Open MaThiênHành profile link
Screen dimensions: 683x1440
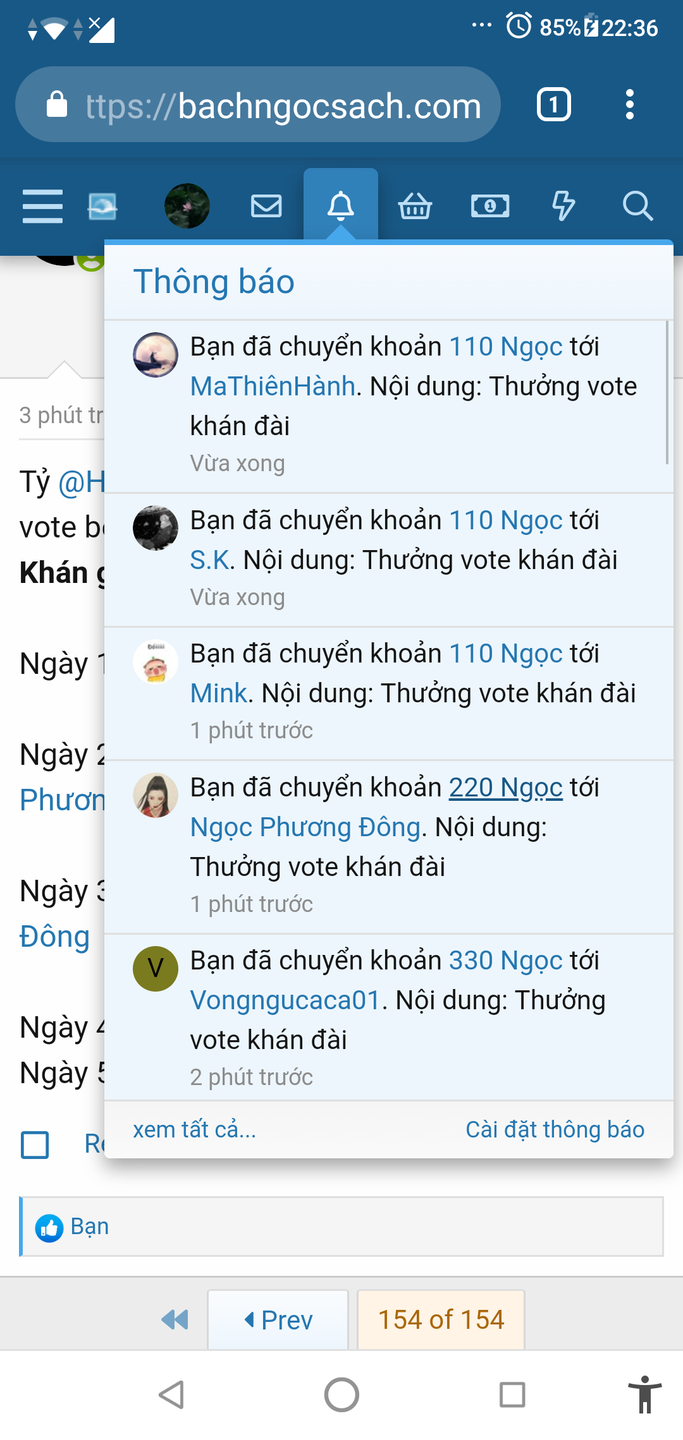click(x=273, y=386)
